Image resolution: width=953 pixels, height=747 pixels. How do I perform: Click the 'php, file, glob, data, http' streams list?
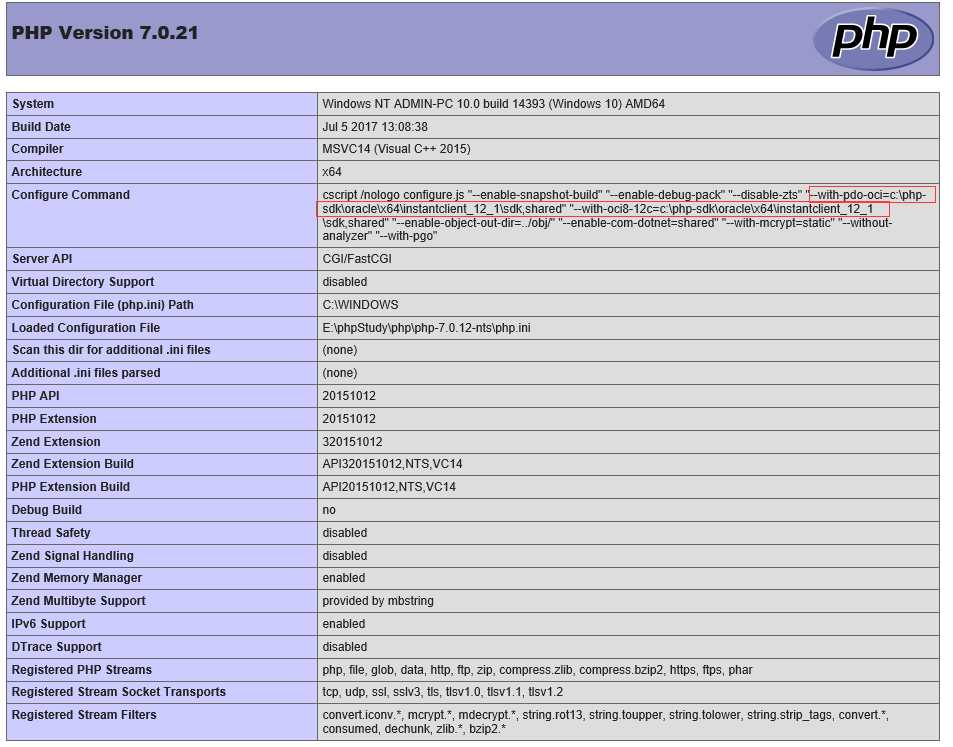537,670
